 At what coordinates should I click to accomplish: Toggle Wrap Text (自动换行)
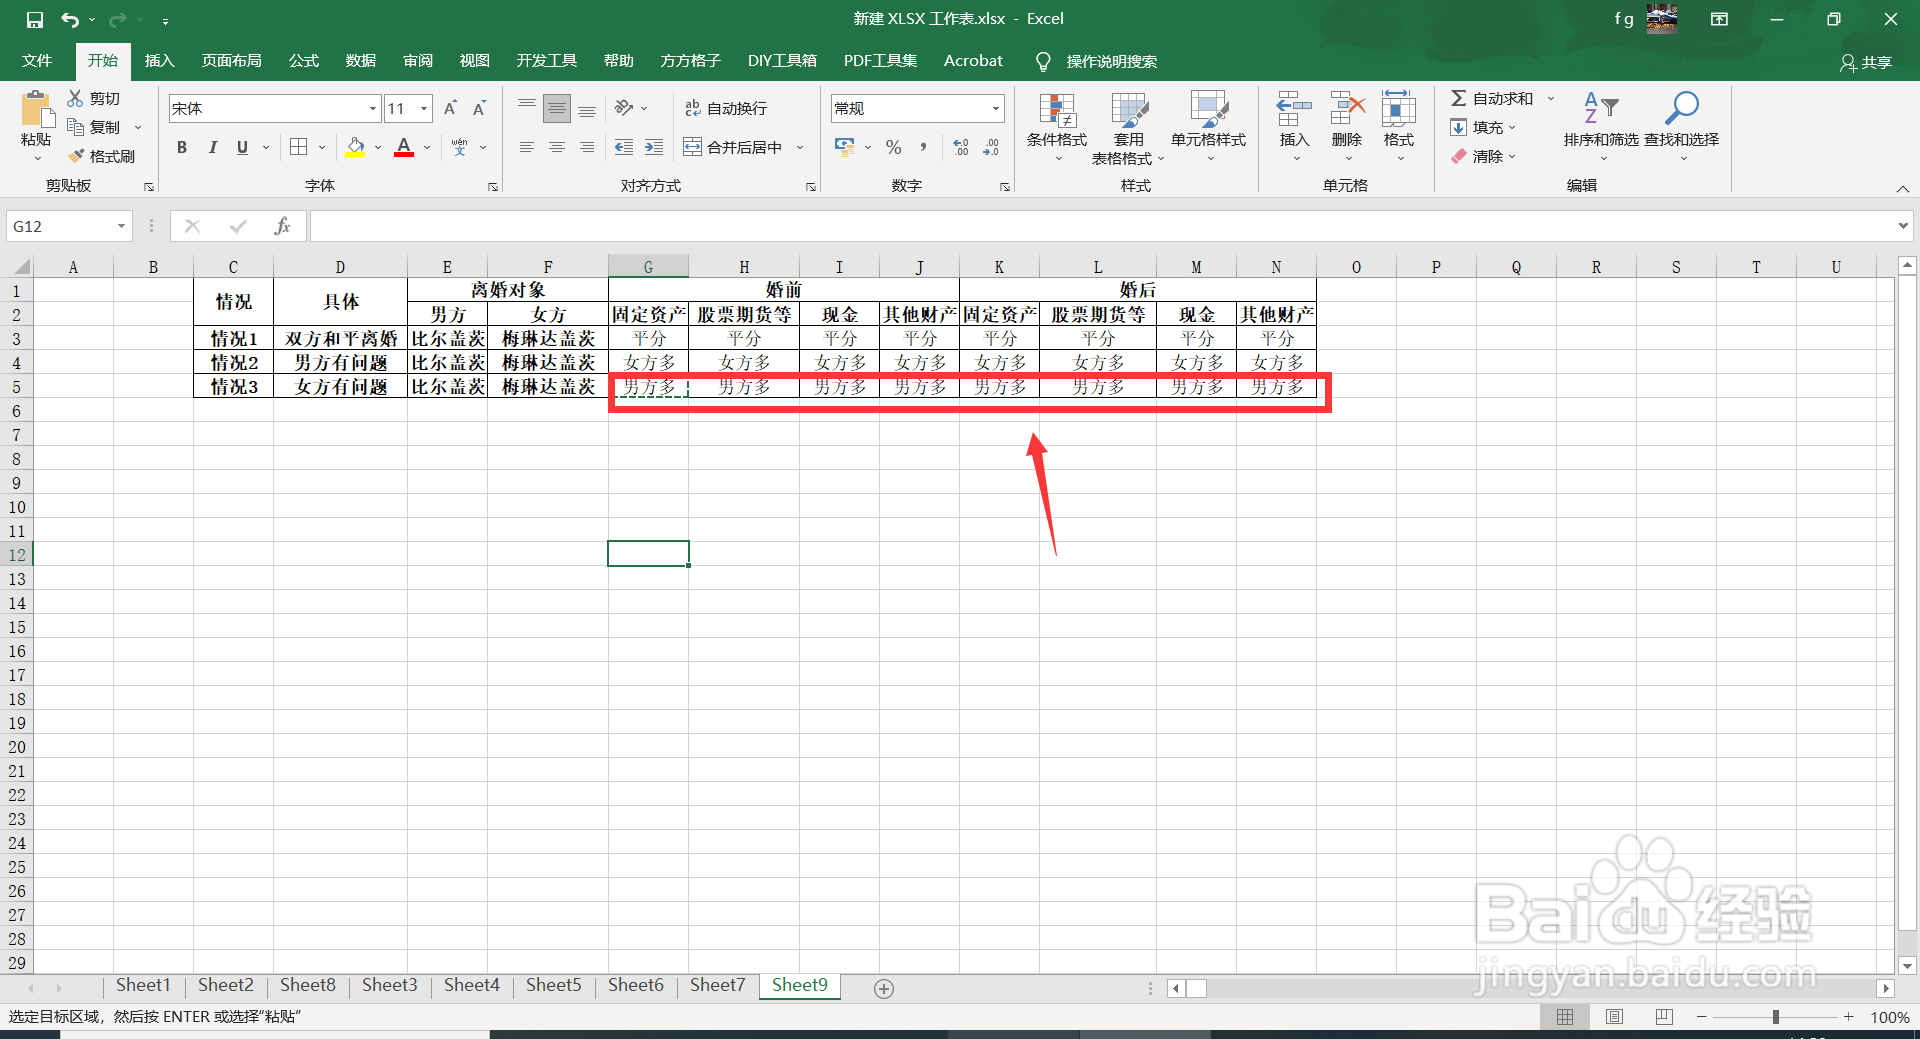[726, 108]
